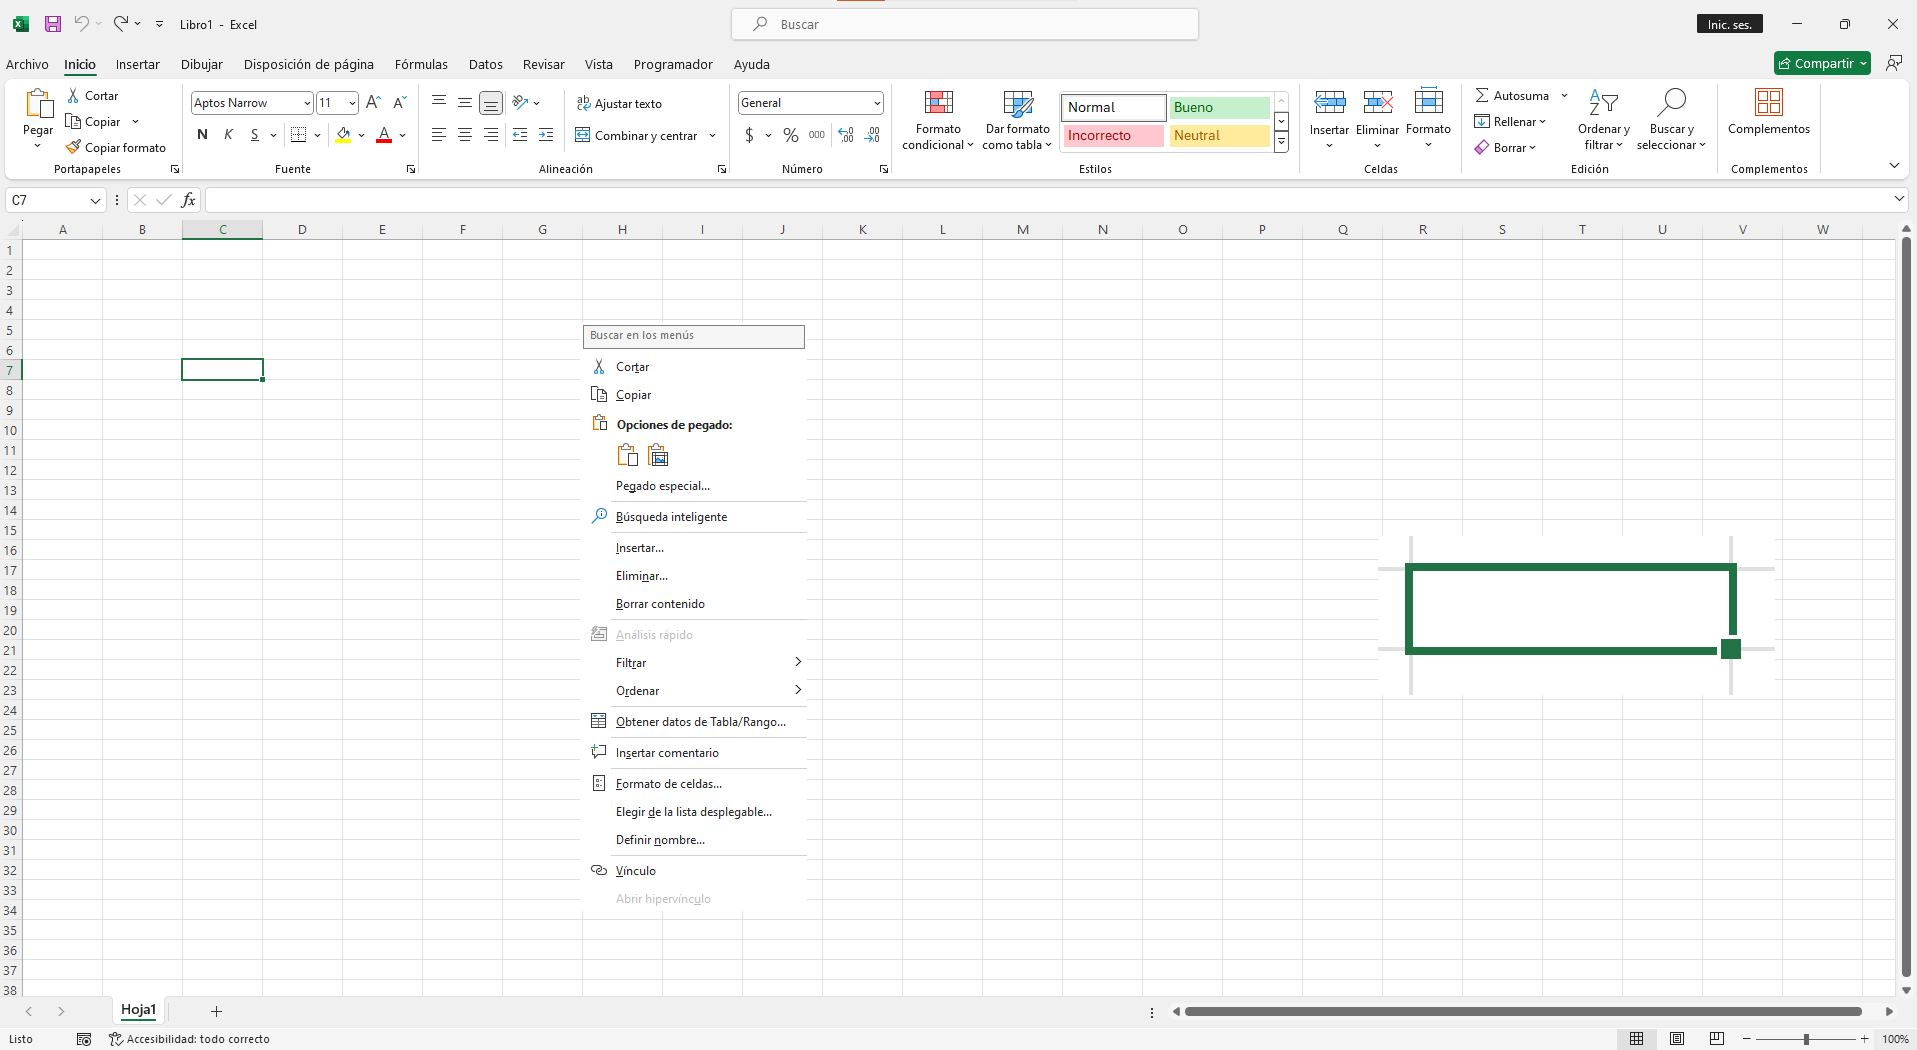
Task: Choose Insertar comentario in context menu
Action: 666,753
